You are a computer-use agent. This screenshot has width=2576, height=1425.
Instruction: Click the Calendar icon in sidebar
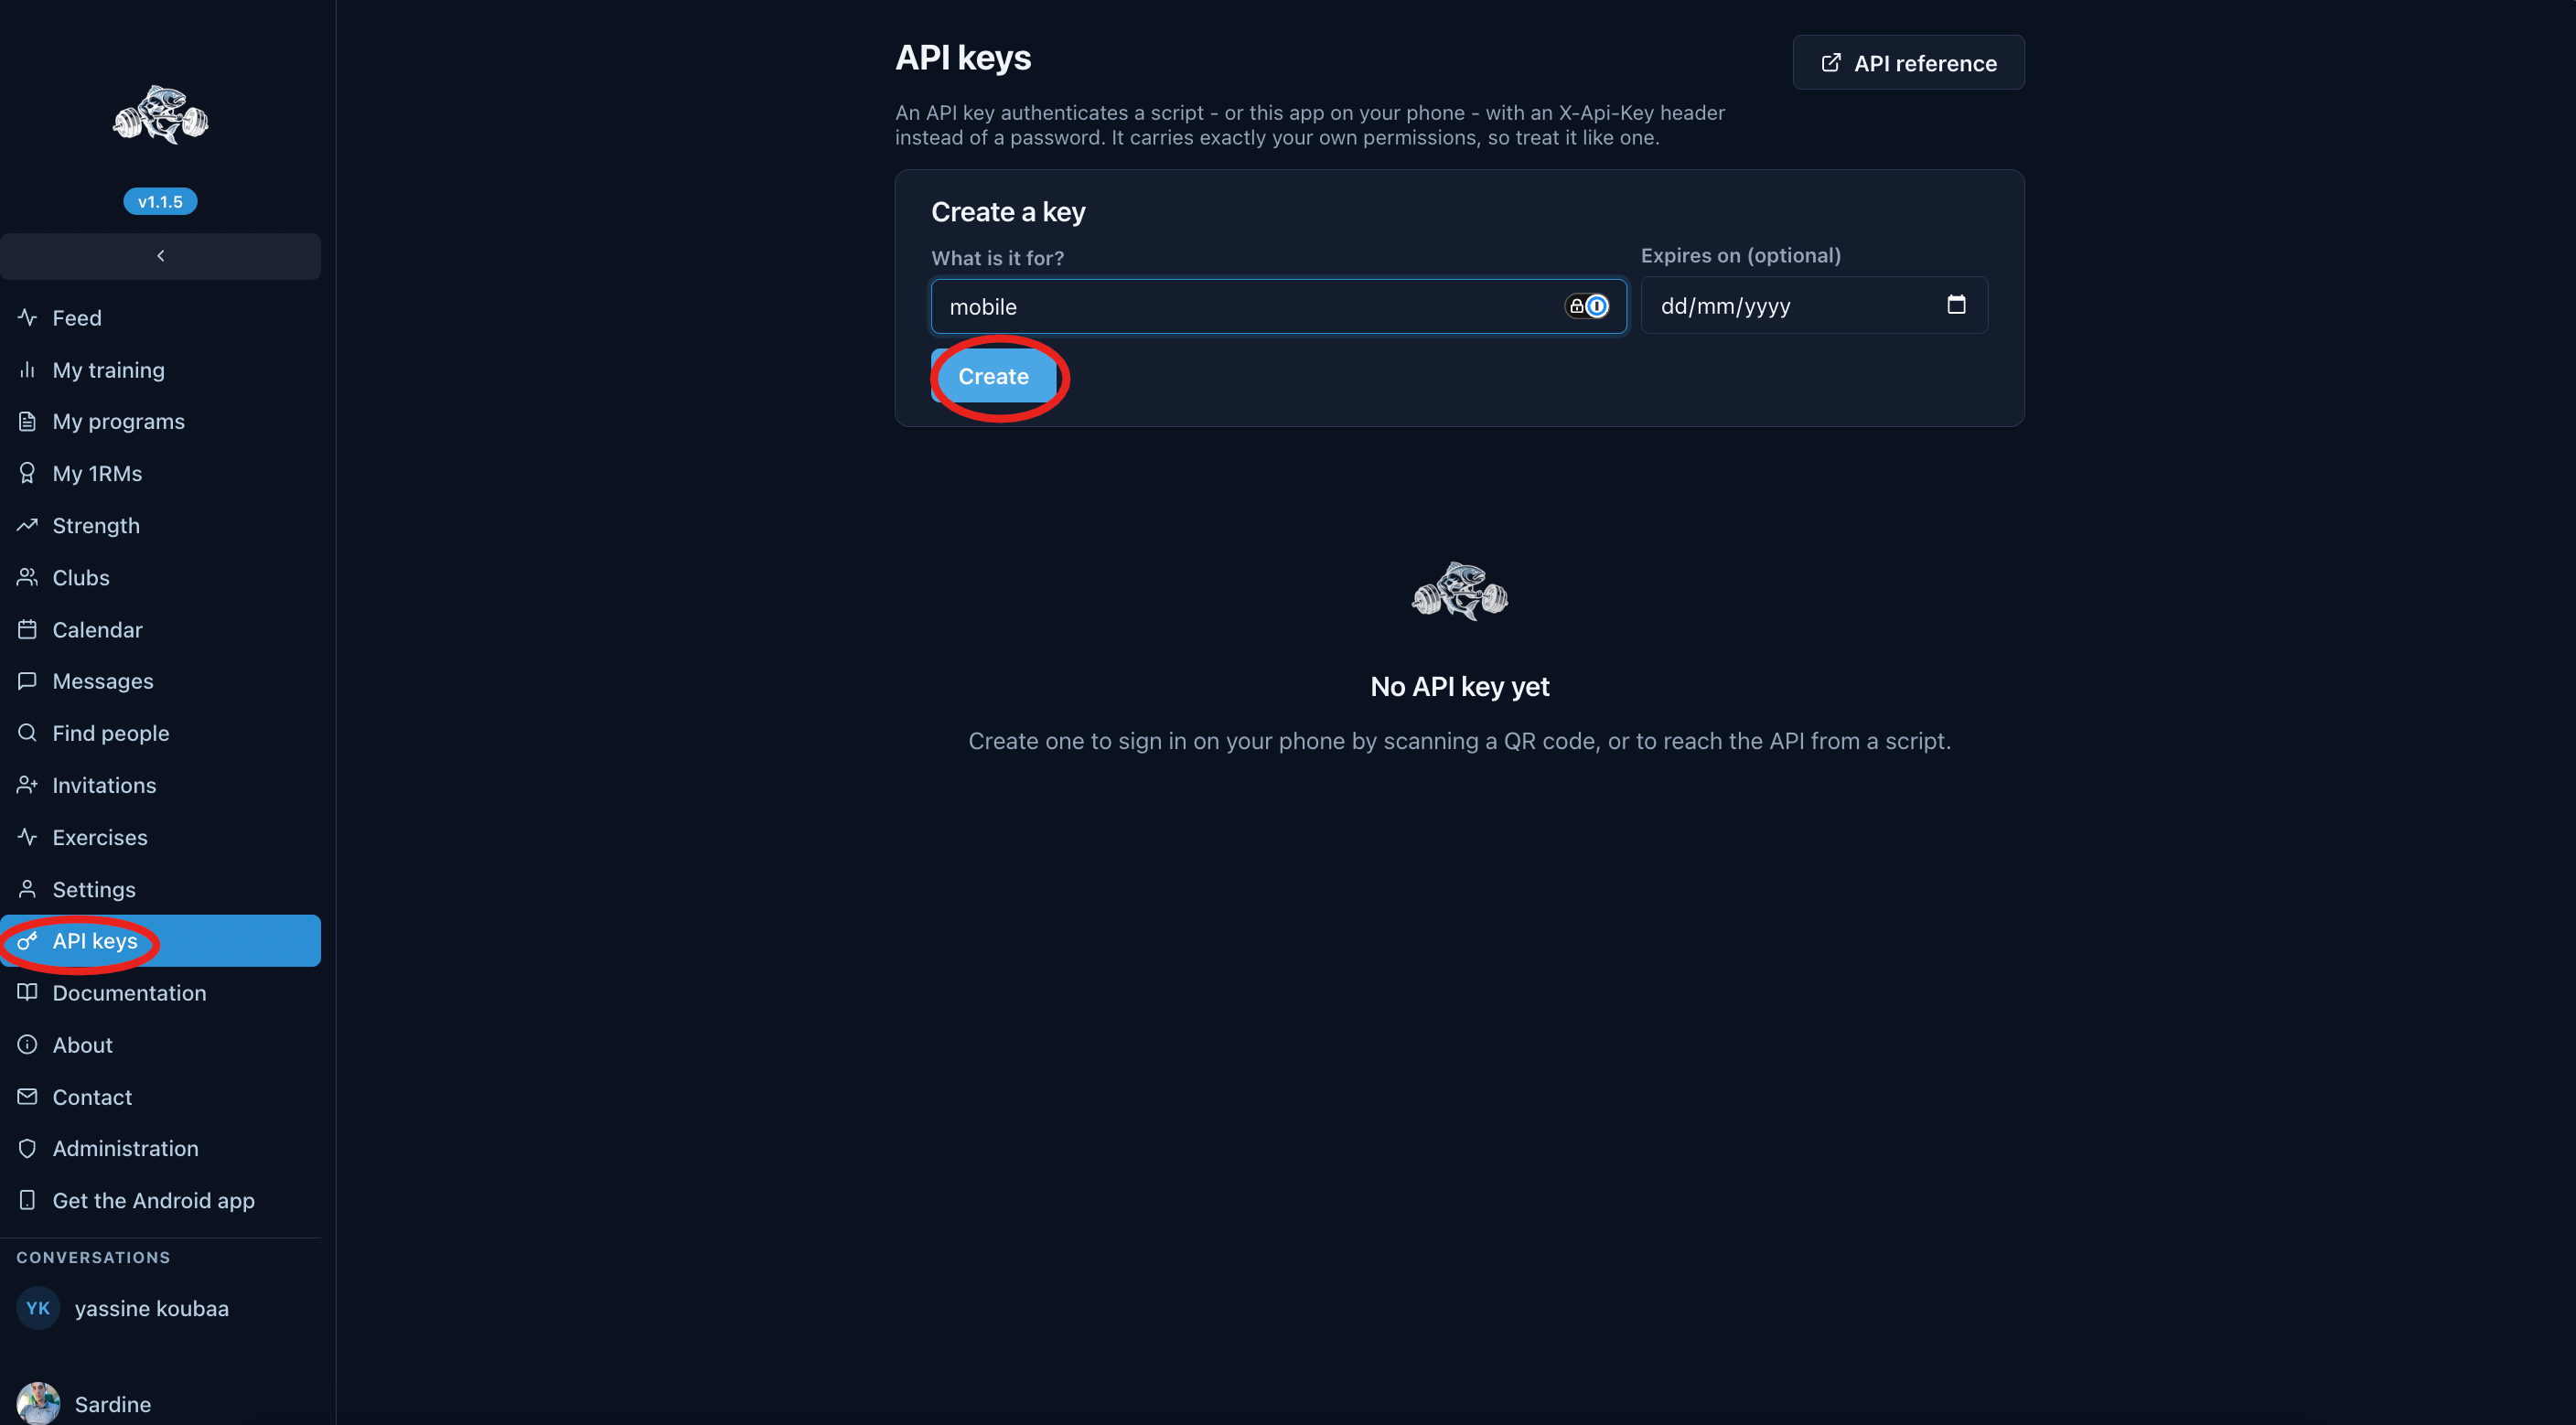27,629
